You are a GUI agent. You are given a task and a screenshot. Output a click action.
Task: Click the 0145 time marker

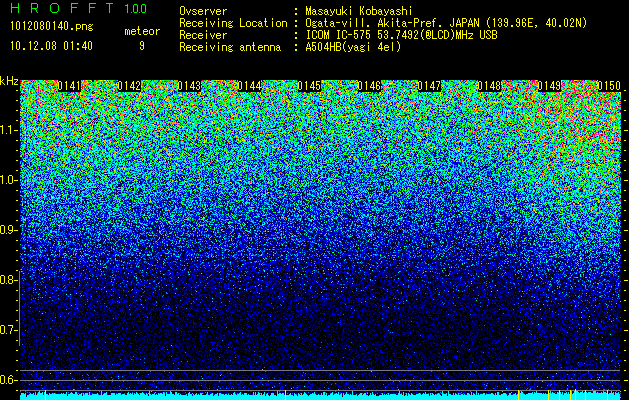click(309, 86)
